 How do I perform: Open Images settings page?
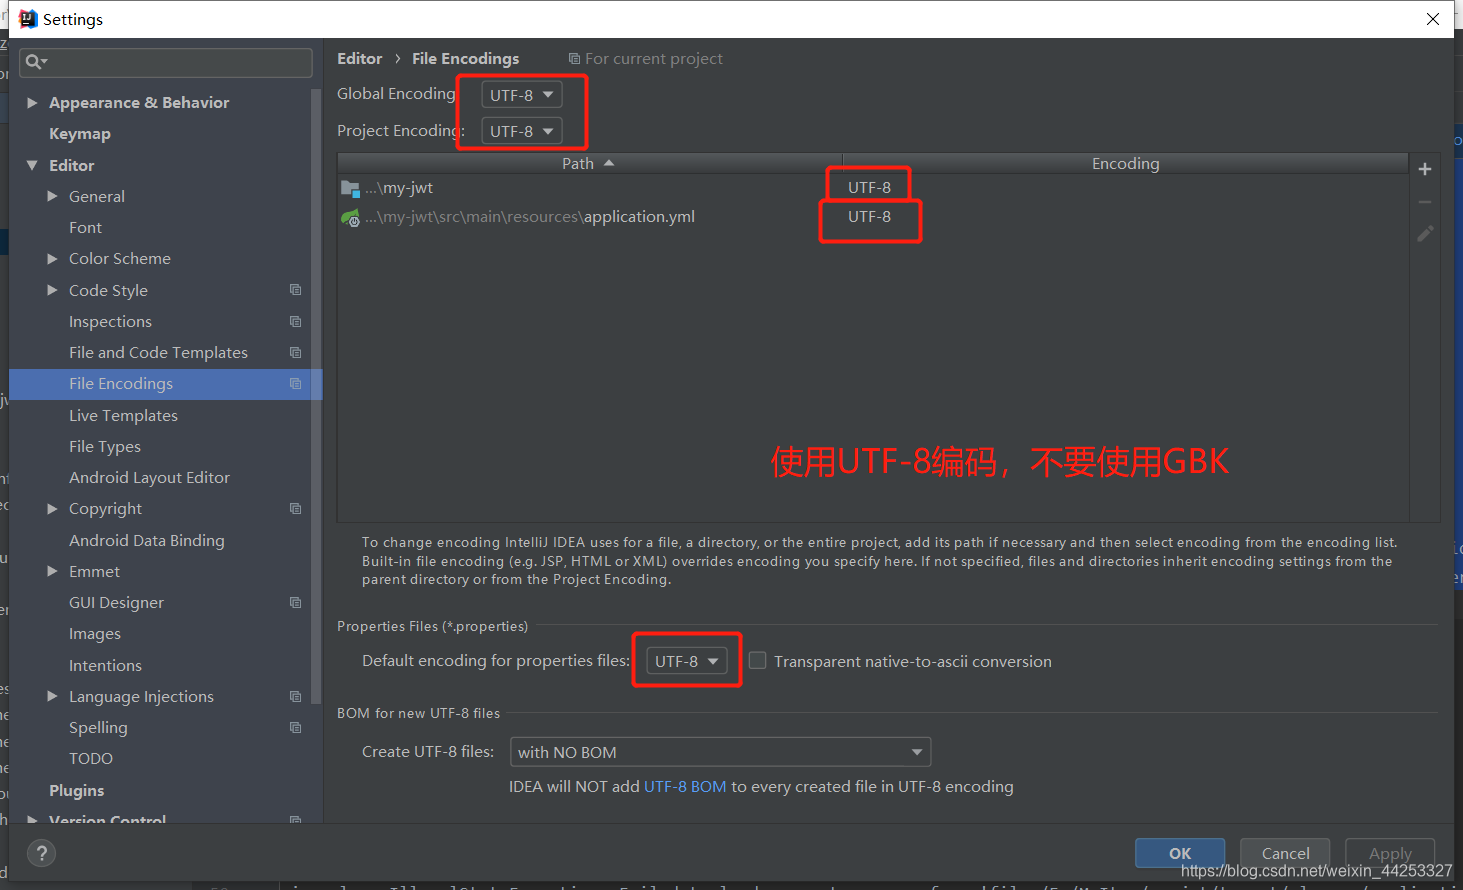coord(95,634)
